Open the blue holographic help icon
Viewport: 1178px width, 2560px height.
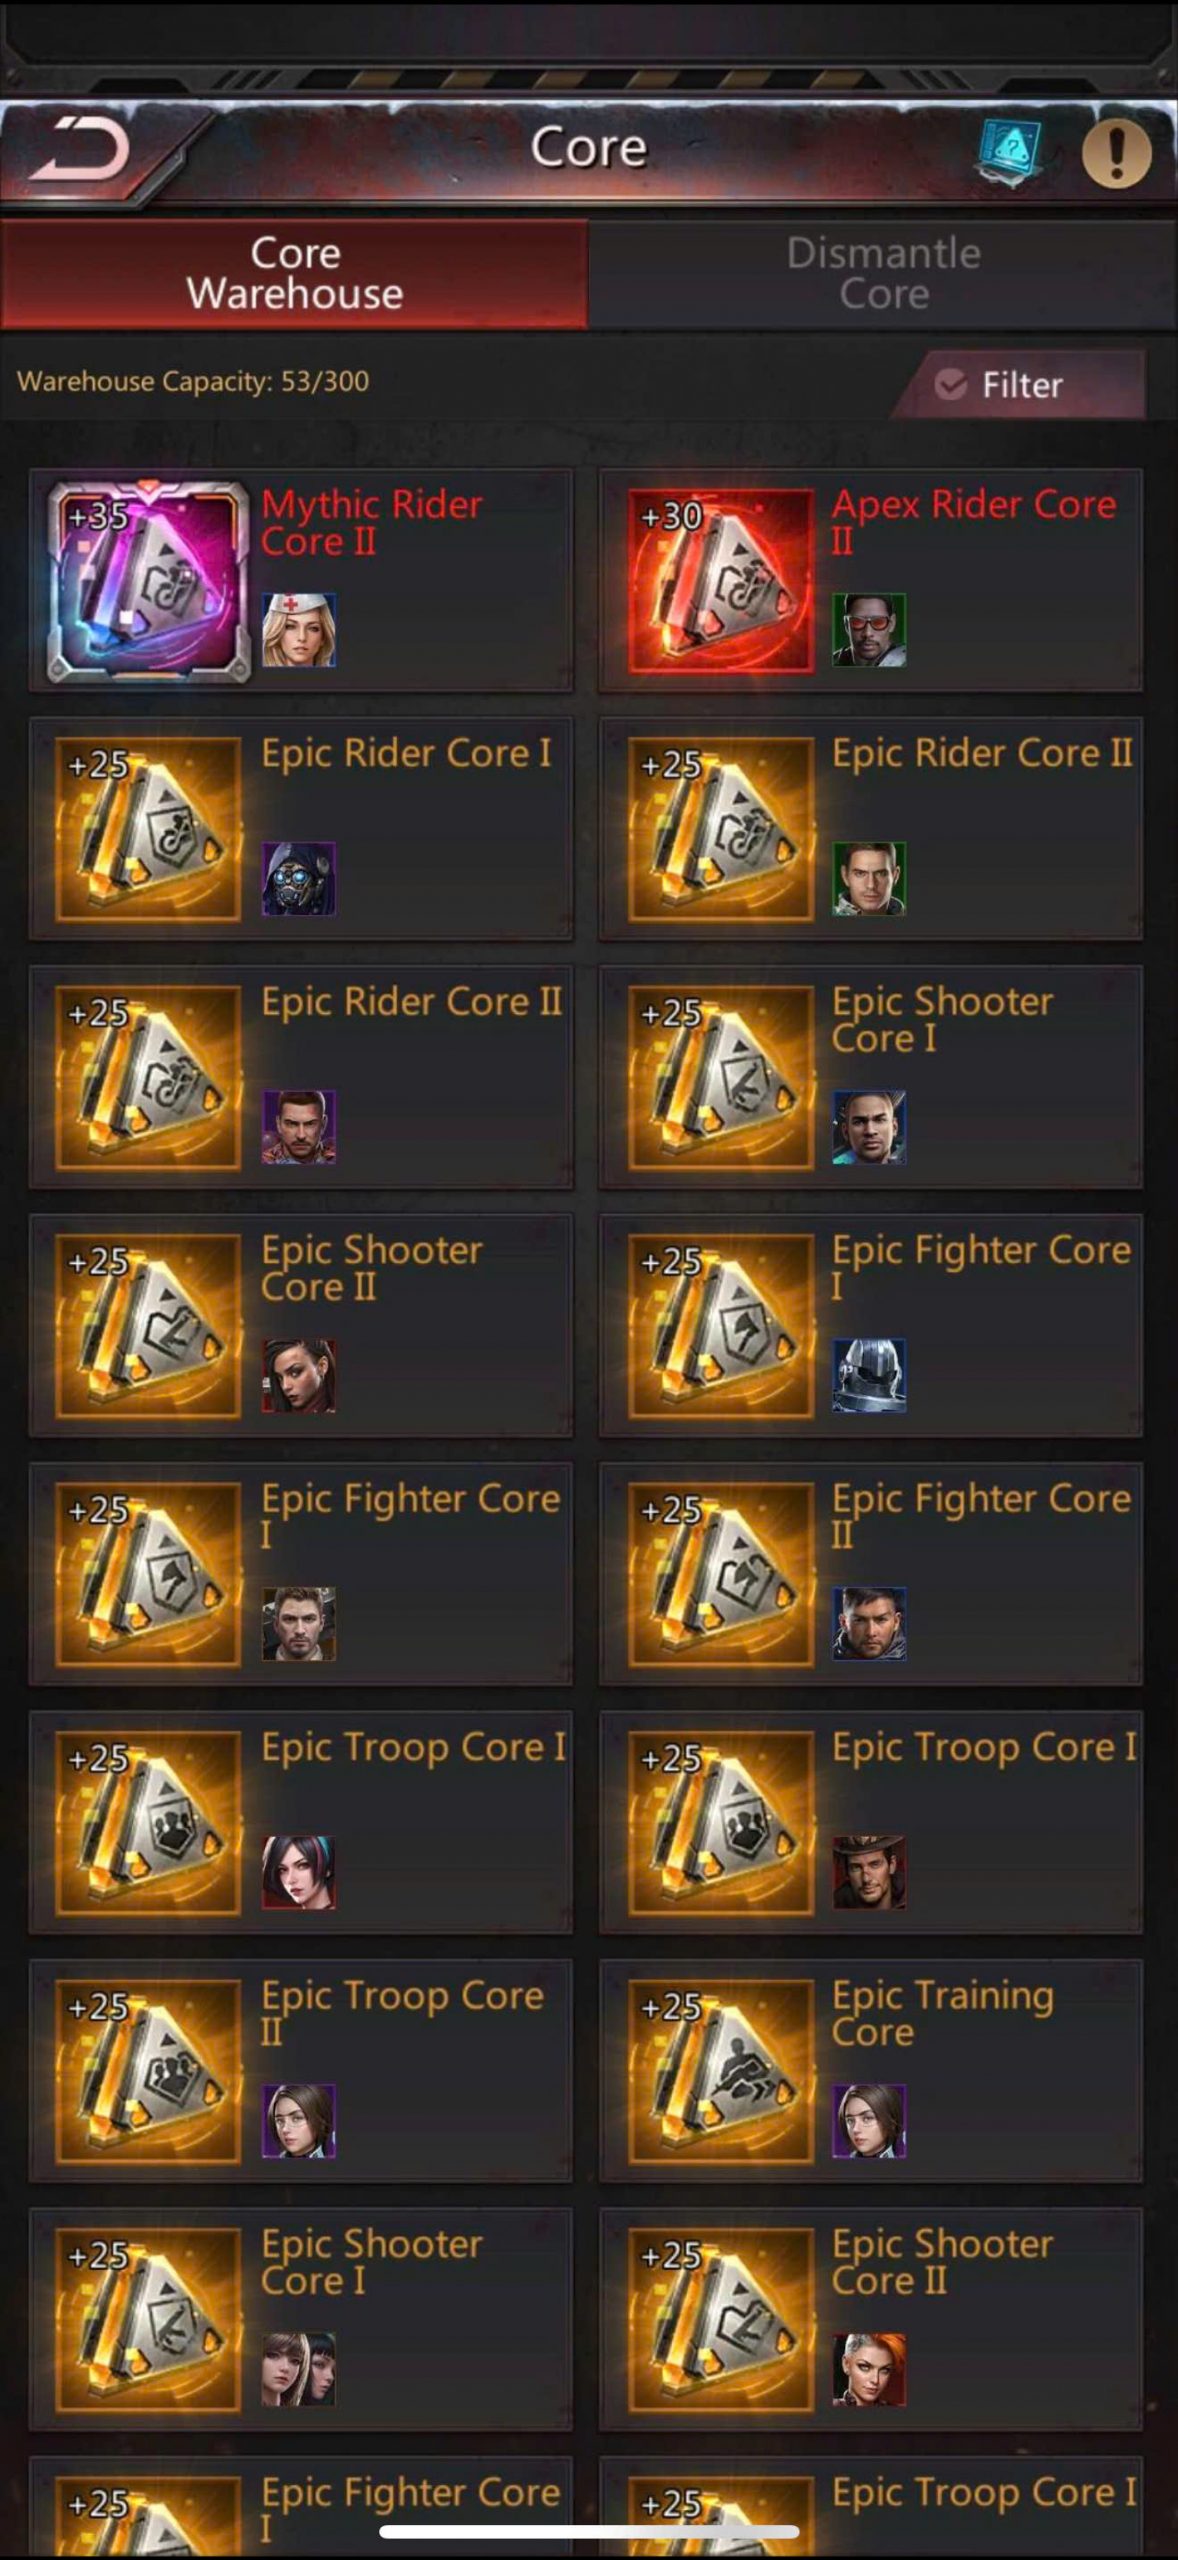1009,153
